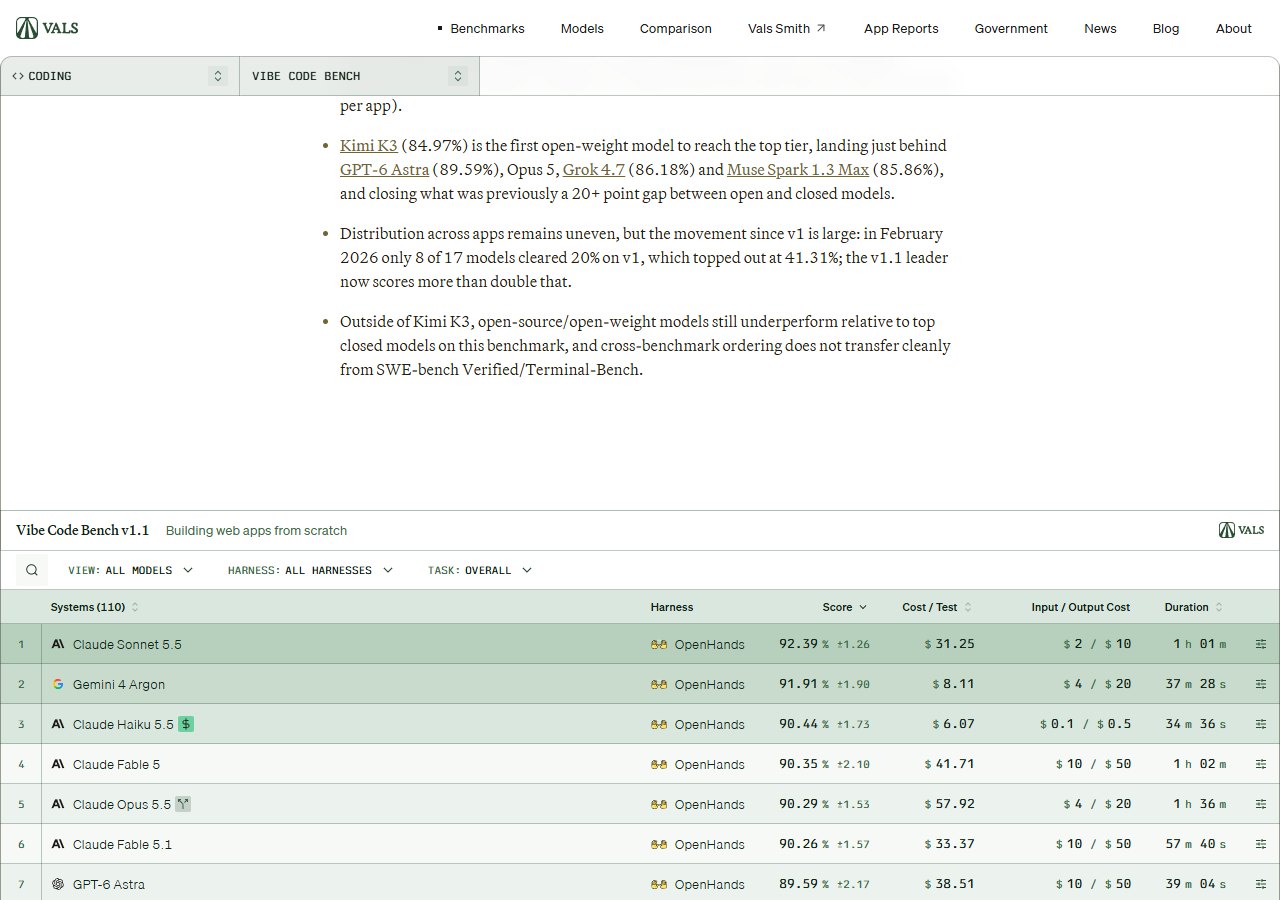
Task: Expand the HARNESS: ALL HARNESSES filter
Action: tap(310, 570)
